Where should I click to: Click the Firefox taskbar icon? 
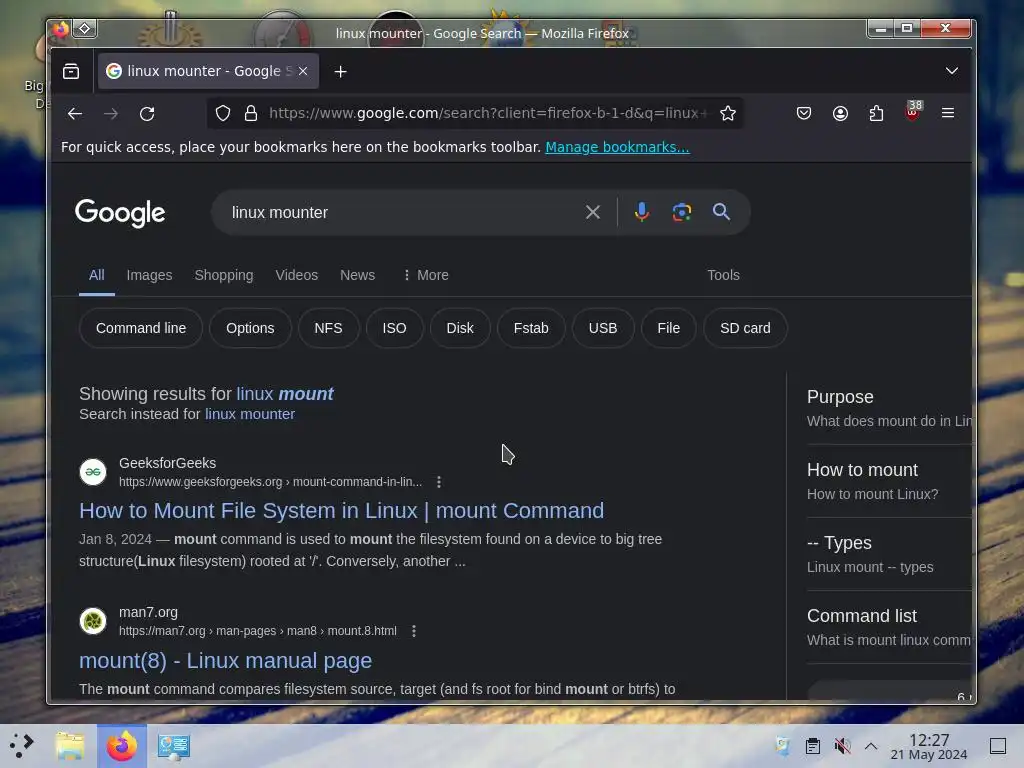(x=121, y=746)
